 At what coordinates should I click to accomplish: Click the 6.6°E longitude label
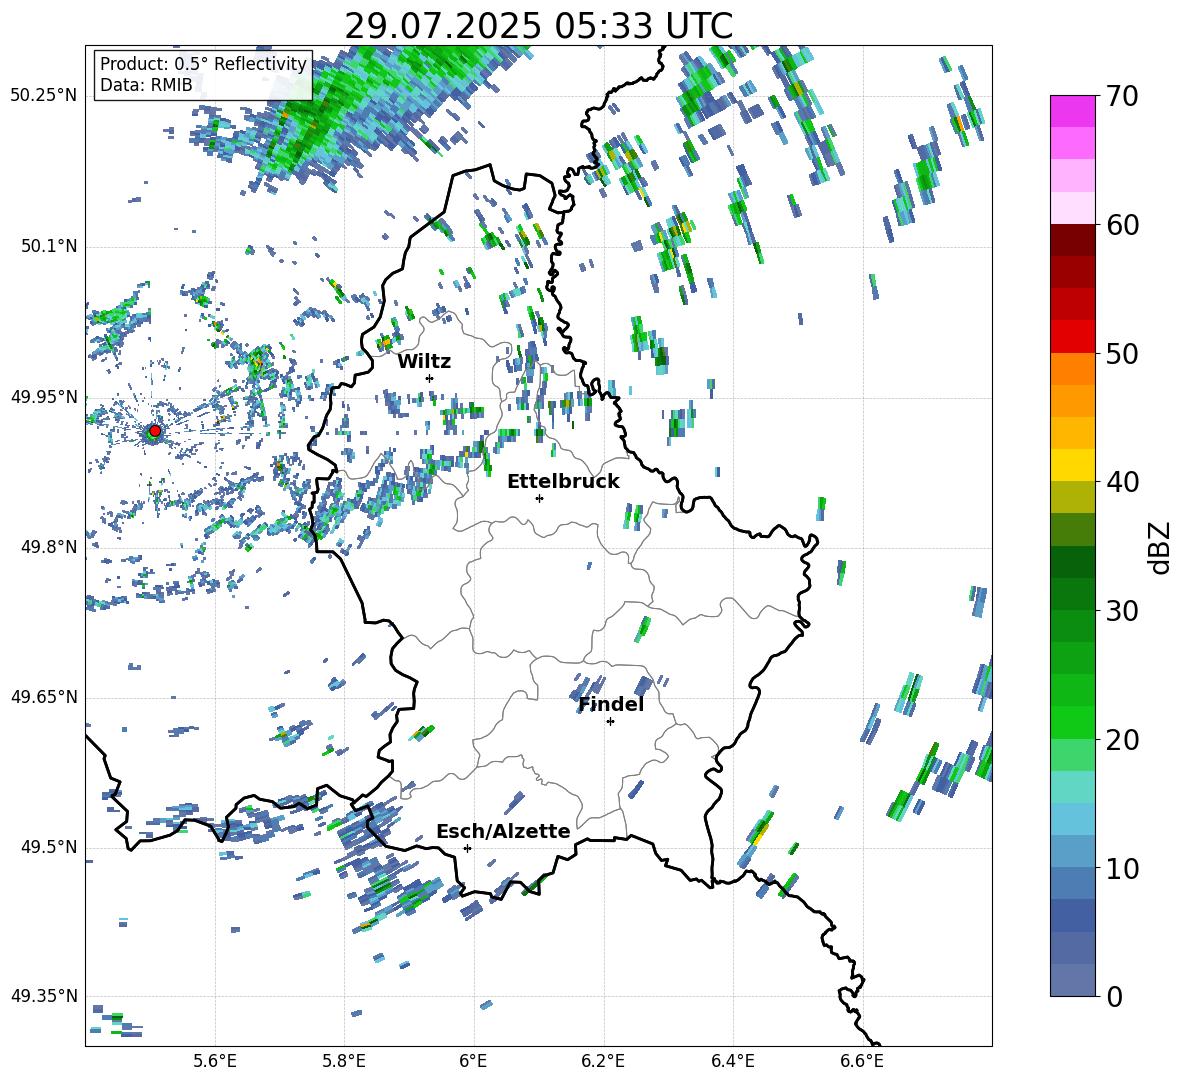point(862,1061)
